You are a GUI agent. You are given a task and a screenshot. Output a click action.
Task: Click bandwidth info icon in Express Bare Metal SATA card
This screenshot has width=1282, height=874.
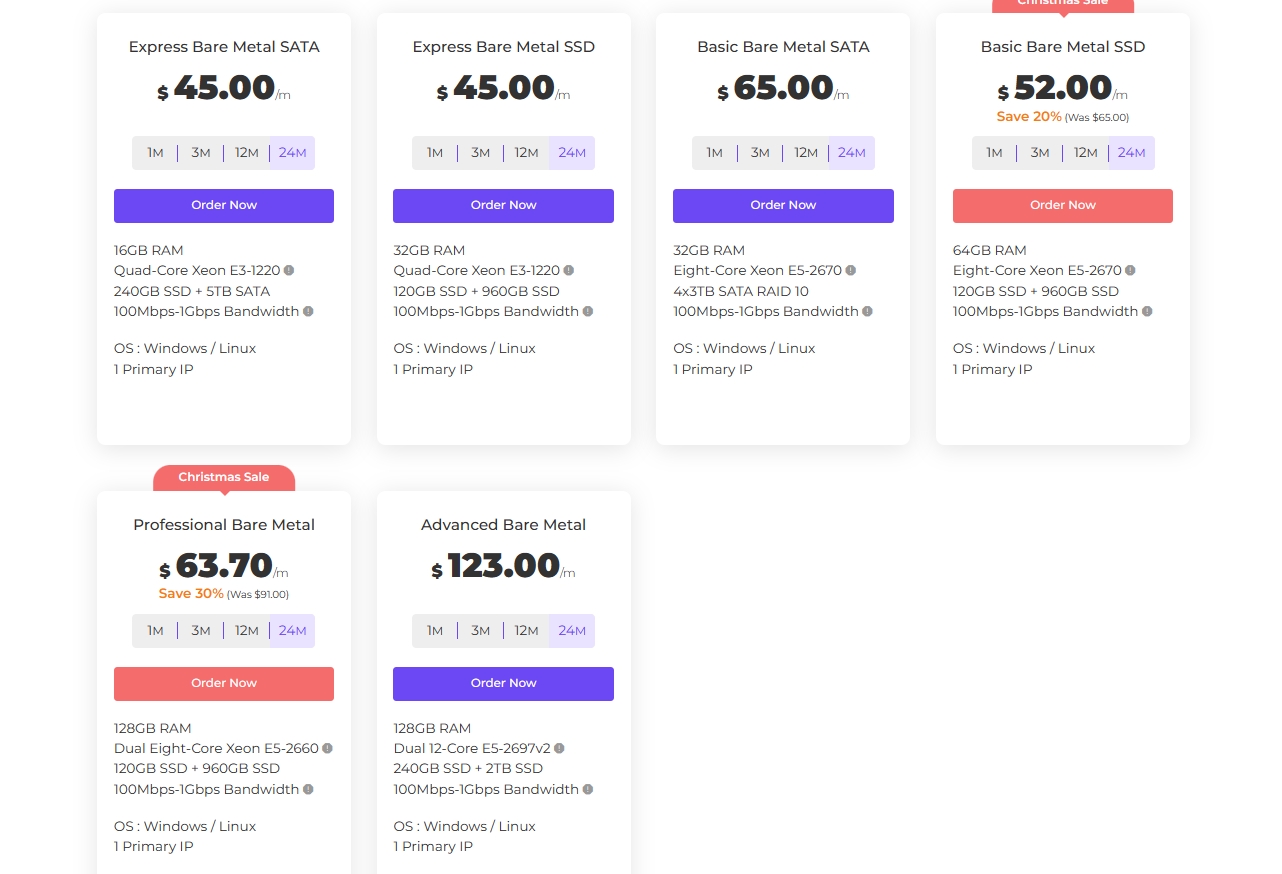[x=308, y=311]
